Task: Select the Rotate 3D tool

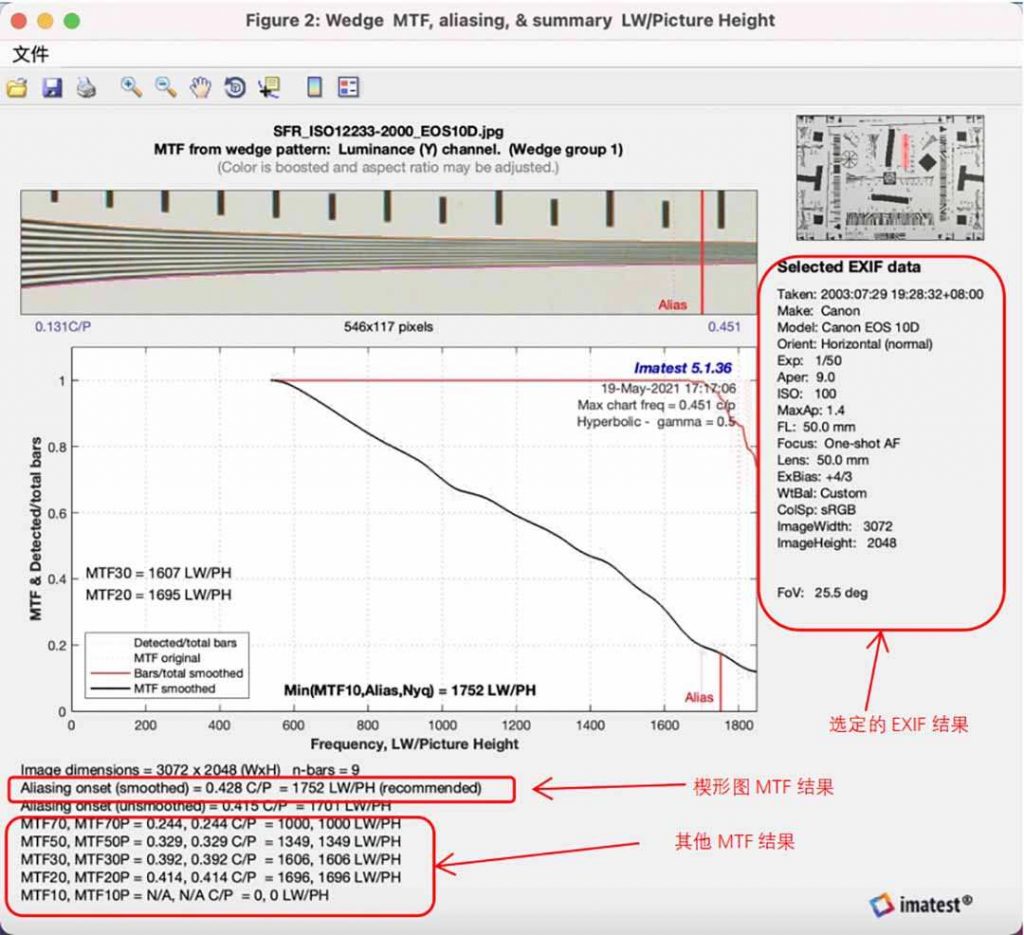Action: click(235, 87)
